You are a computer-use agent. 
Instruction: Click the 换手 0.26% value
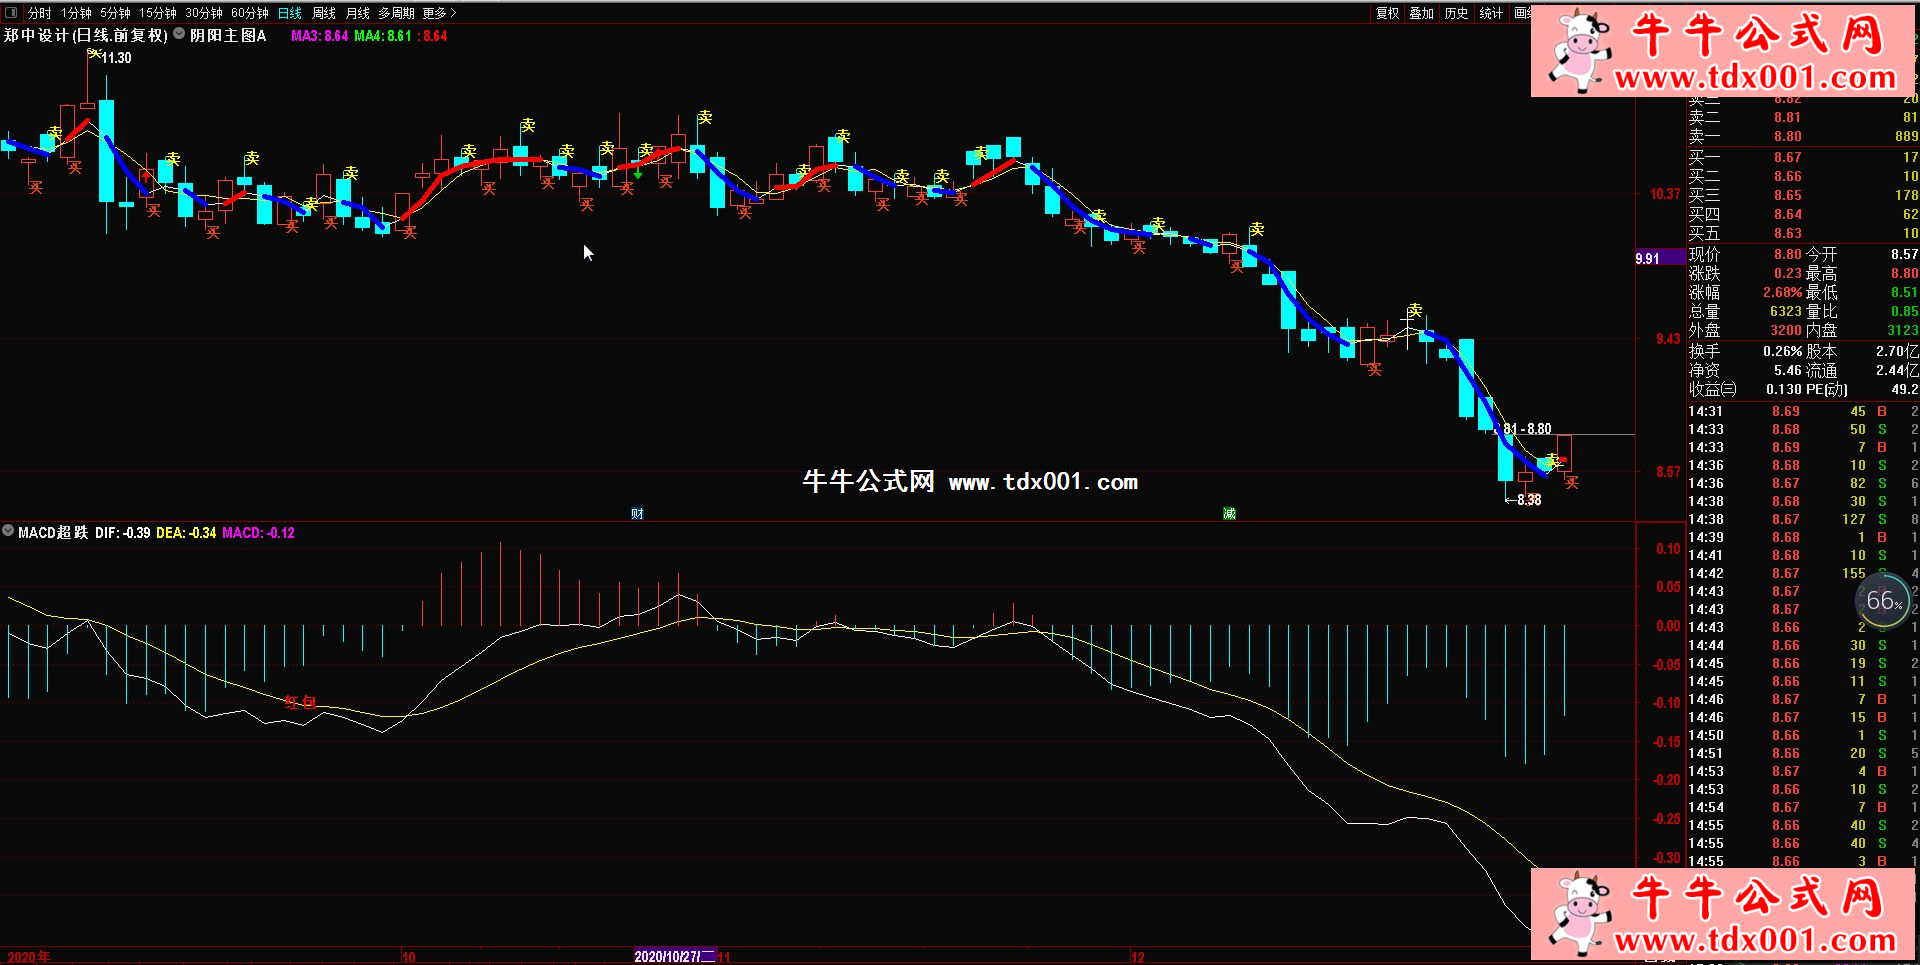(1782, 351)
